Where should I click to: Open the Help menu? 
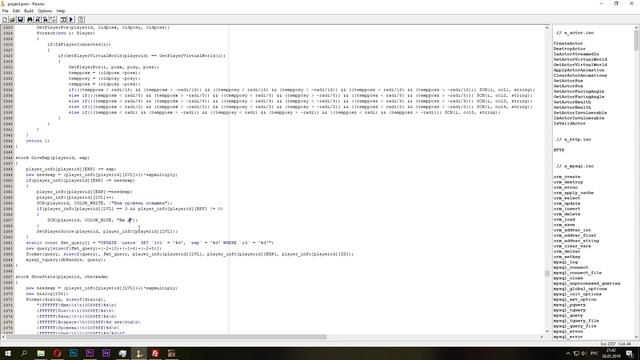point(61,11)
